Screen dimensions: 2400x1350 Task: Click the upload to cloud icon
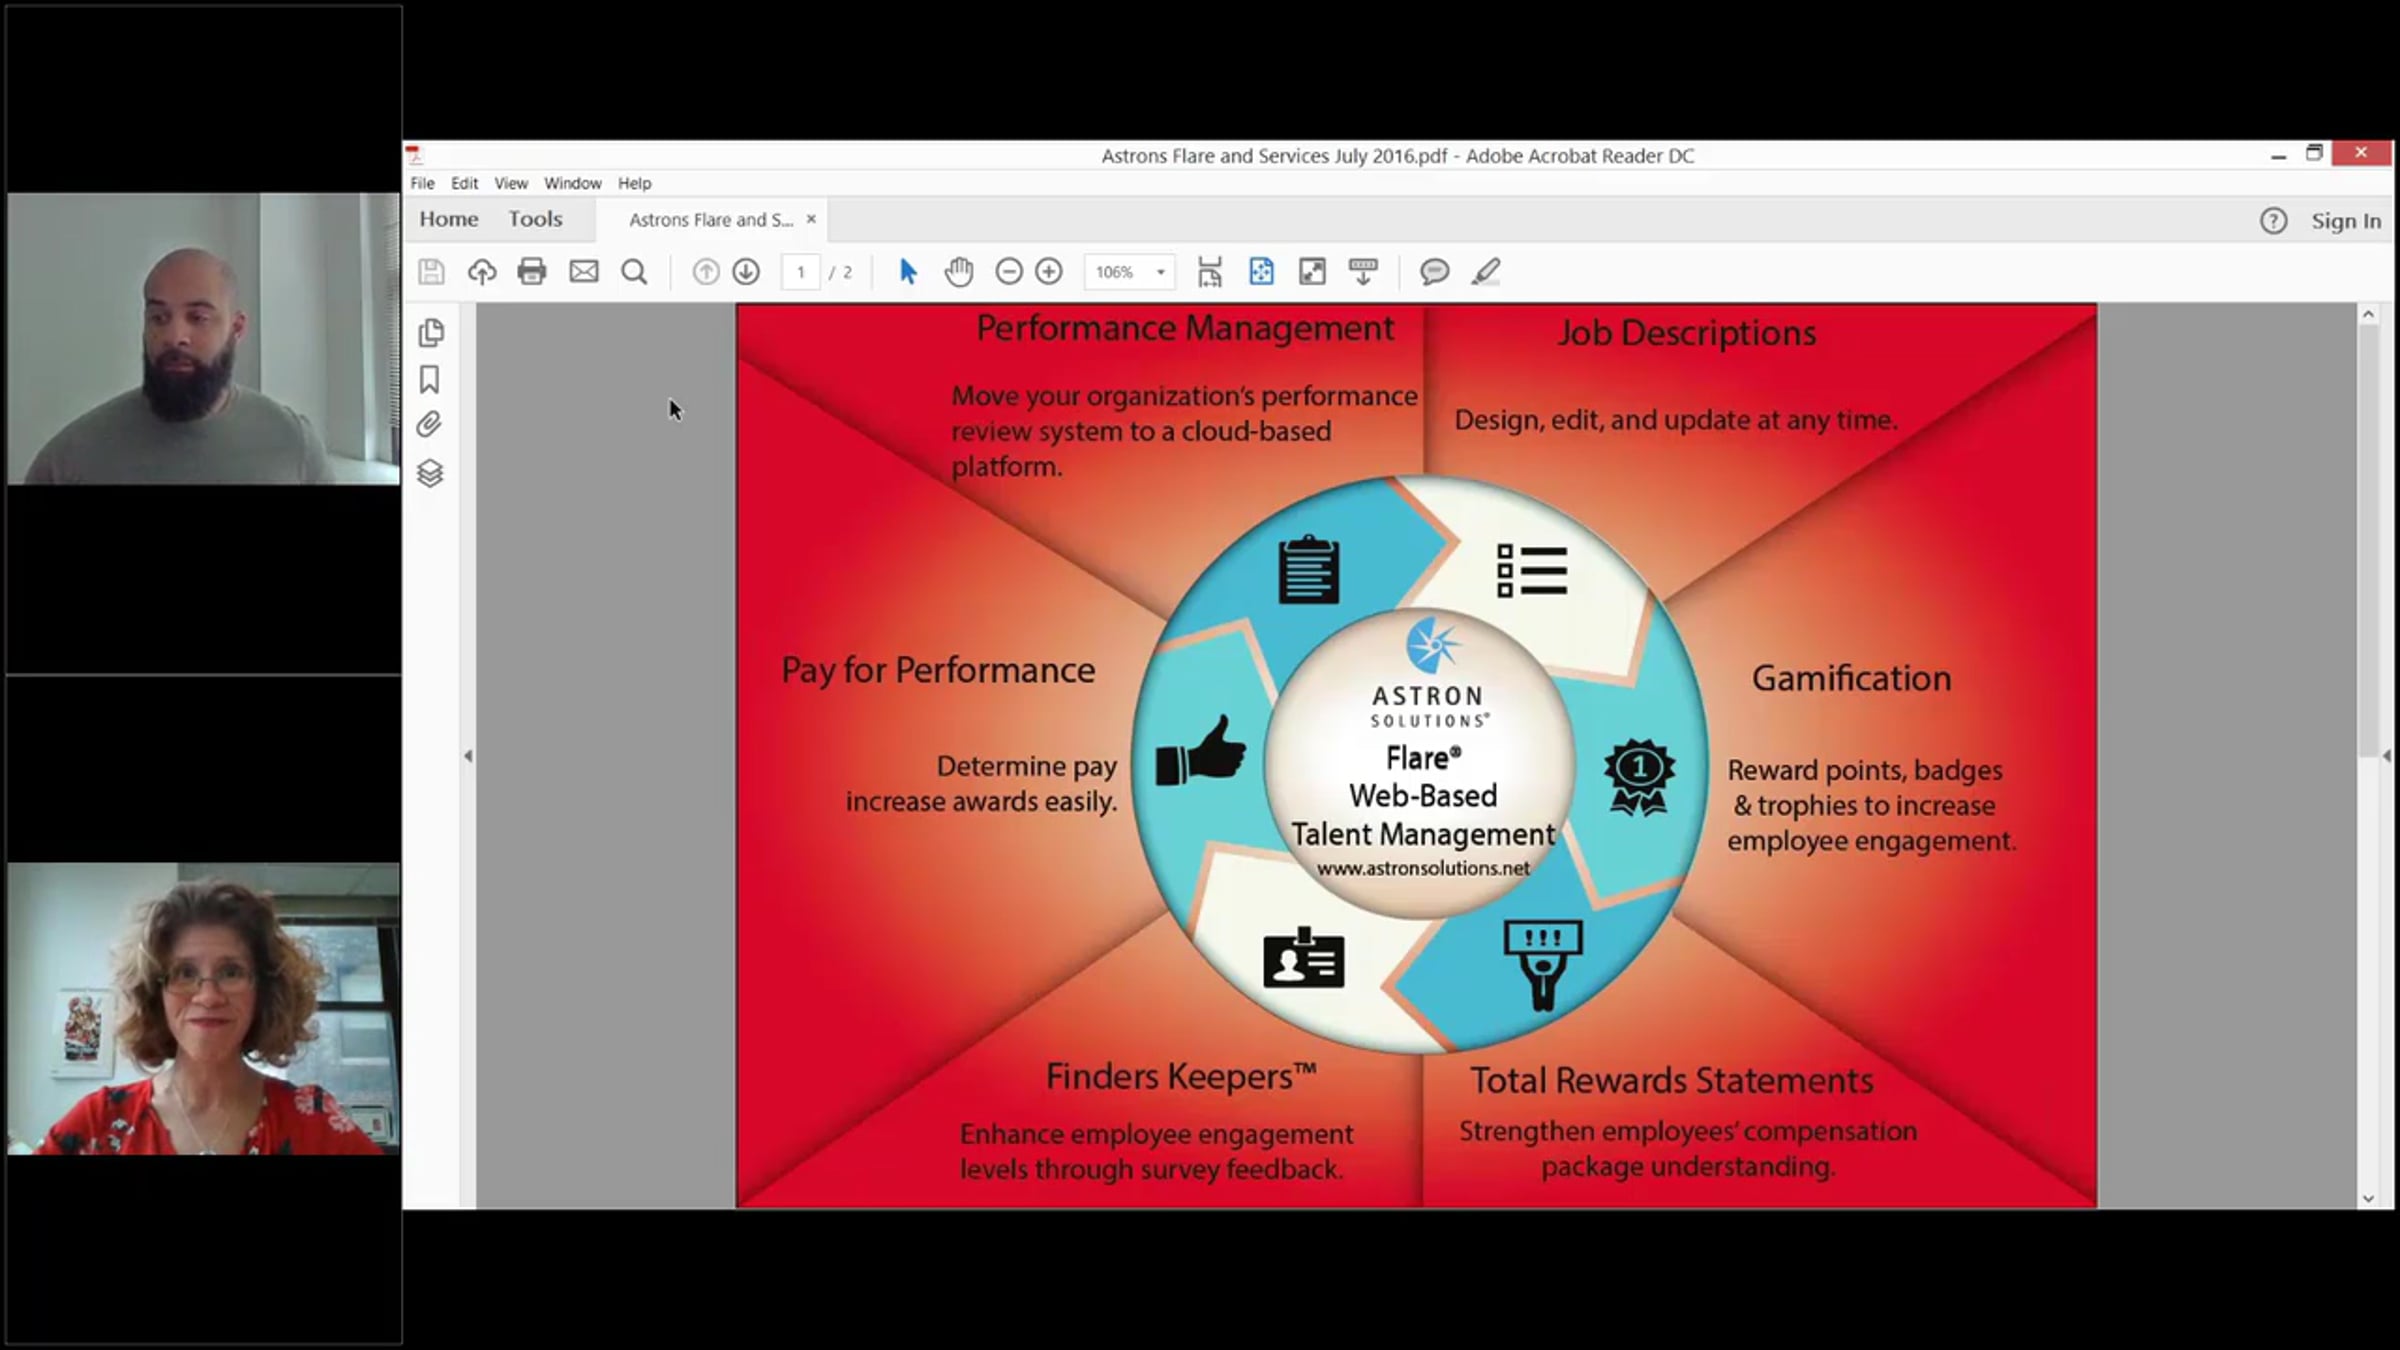pos(482,272)
